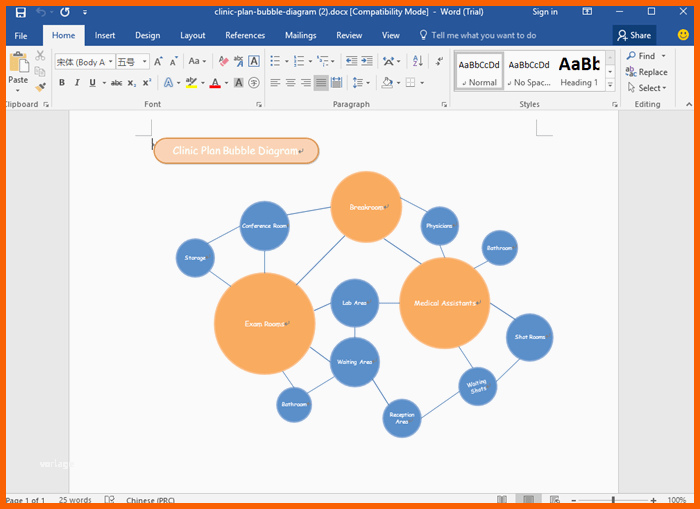Toggle Italic formatting
Screen dimensions: 700x509
[77, 83]
